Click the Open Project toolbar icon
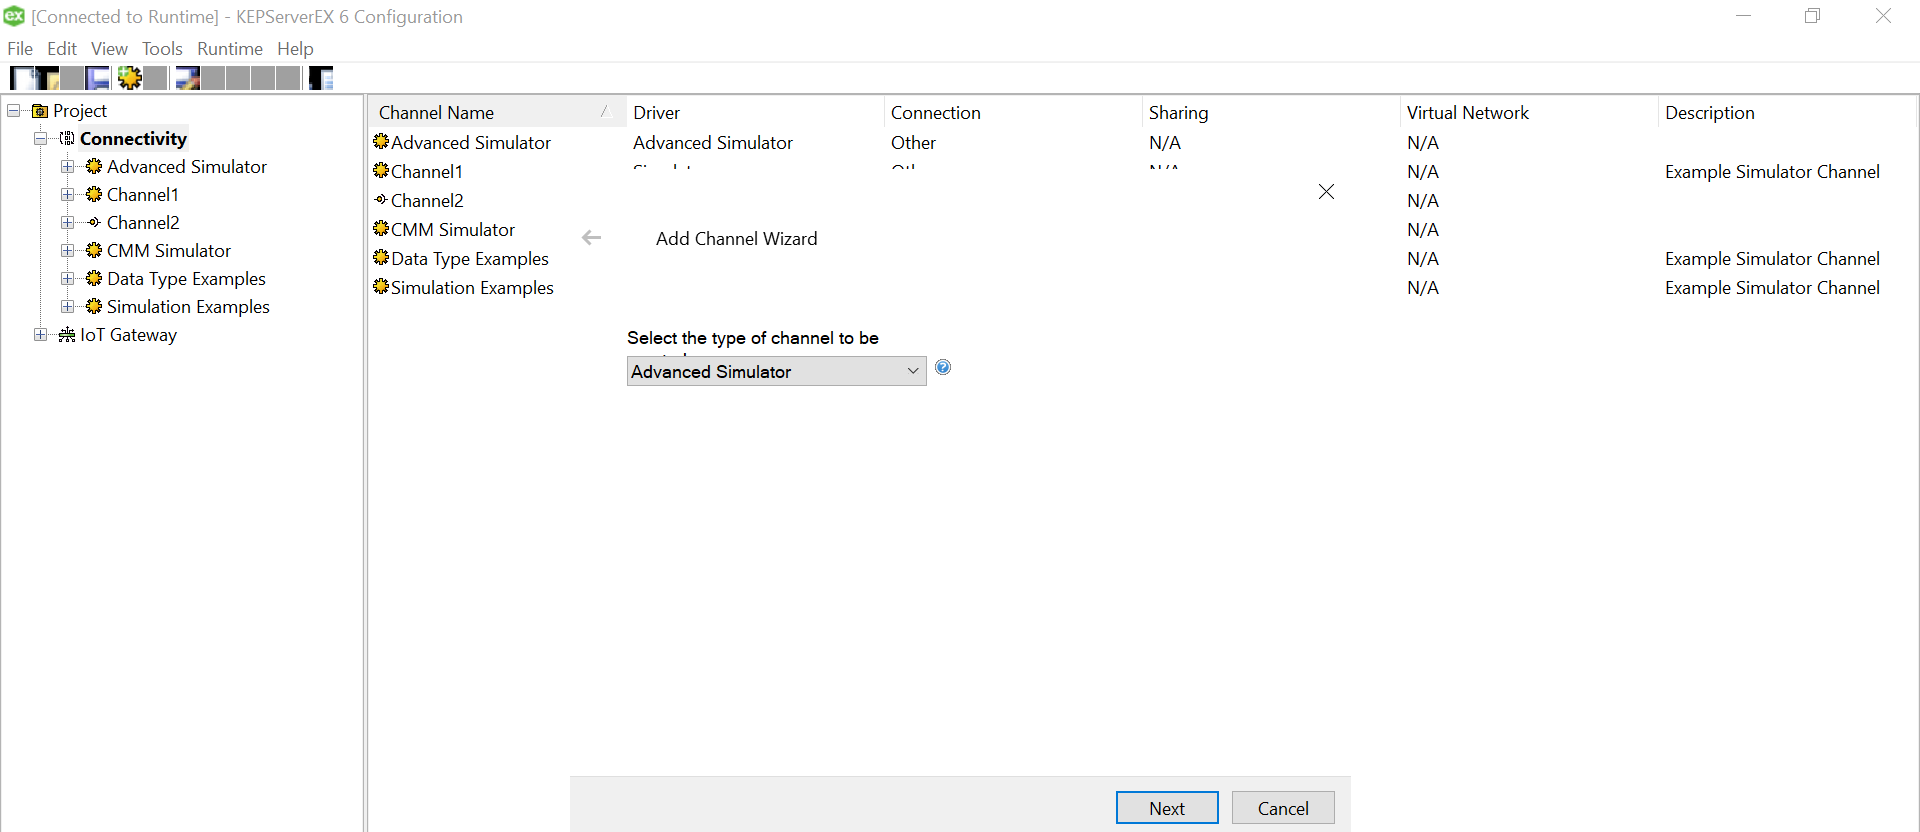Image resolution: width=1920 pixels, height=832 pixels. (47, 78)
